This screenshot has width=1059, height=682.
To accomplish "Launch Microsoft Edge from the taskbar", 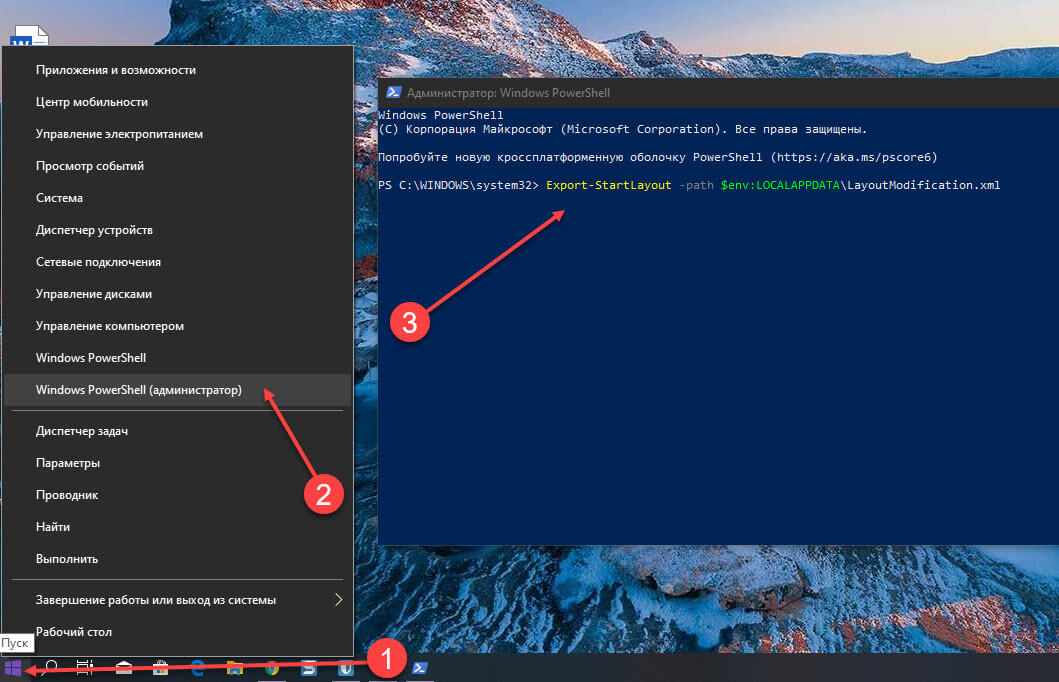I will coord(197,668).
